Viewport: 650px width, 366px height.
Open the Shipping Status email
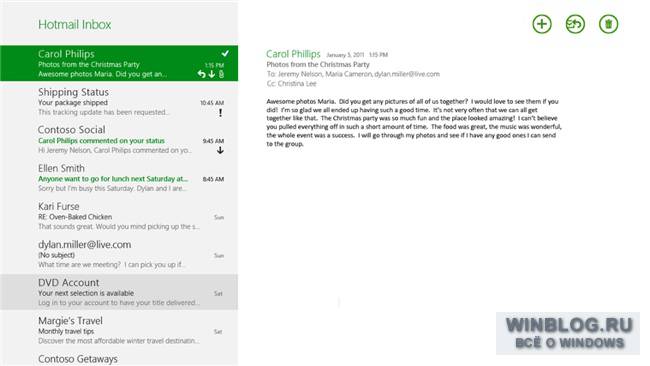click(x=119, y=102)
